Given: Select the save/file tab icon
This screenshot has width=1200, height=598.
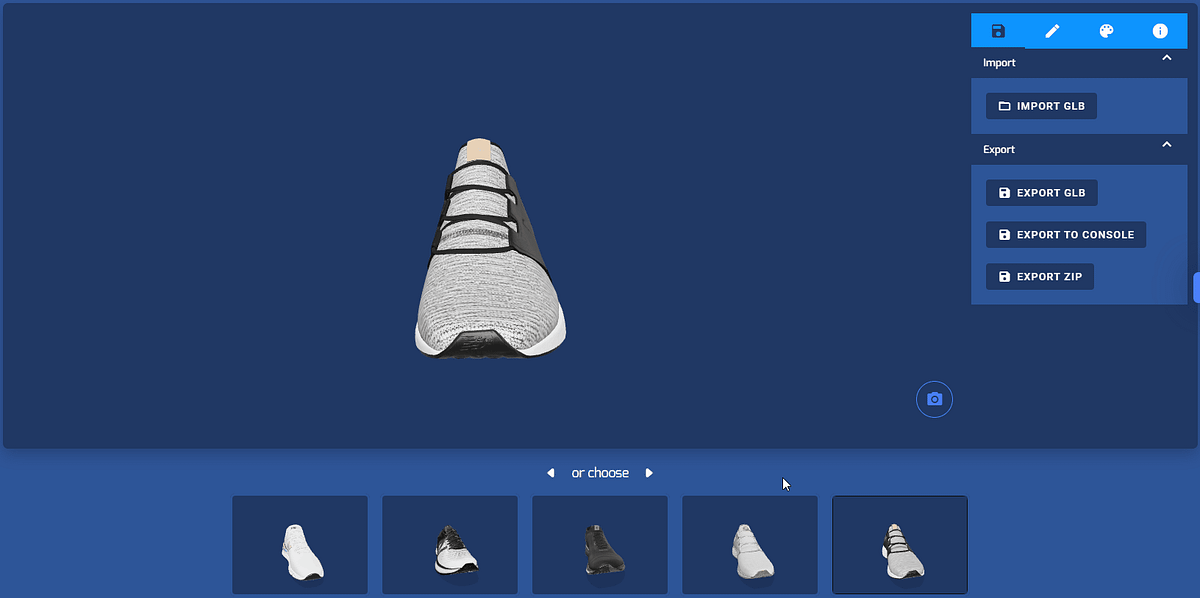Looking at the screenshot, I should (x=998, y=31).
